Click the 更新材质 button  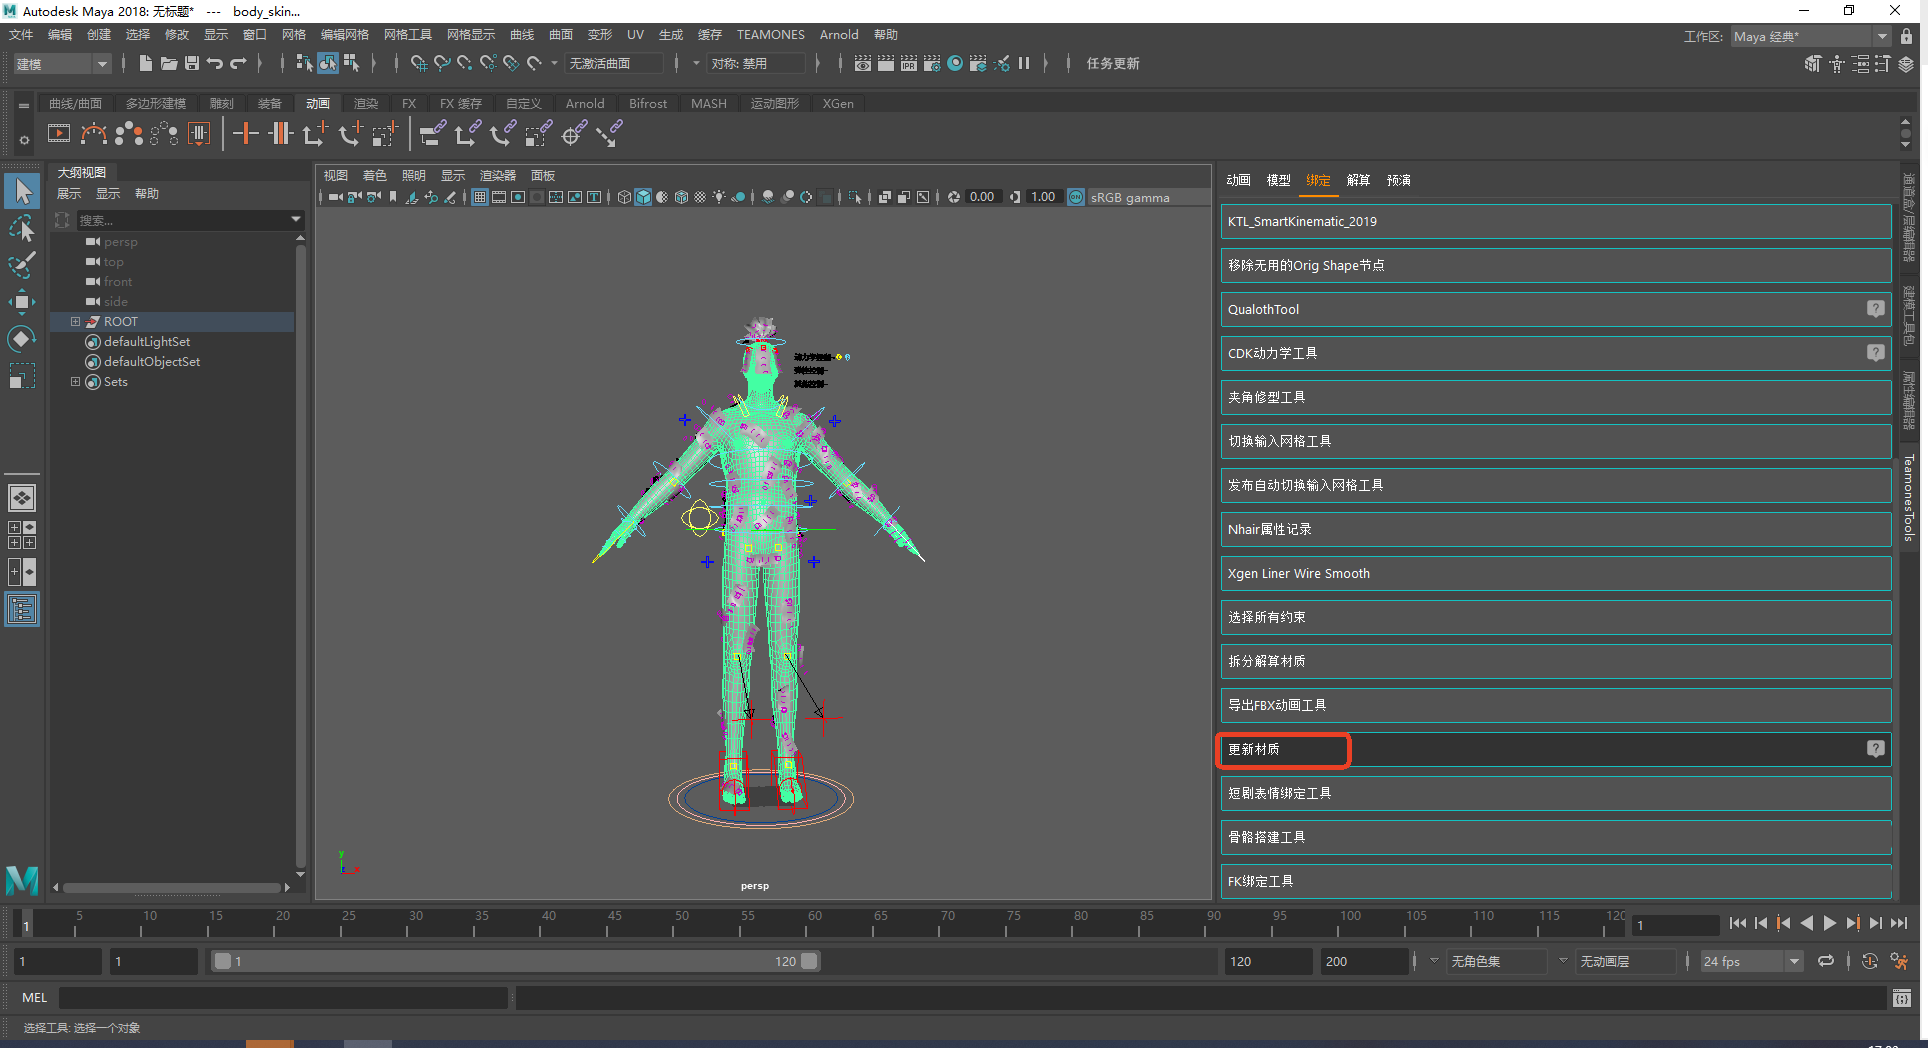click(x=1283, y=750)
